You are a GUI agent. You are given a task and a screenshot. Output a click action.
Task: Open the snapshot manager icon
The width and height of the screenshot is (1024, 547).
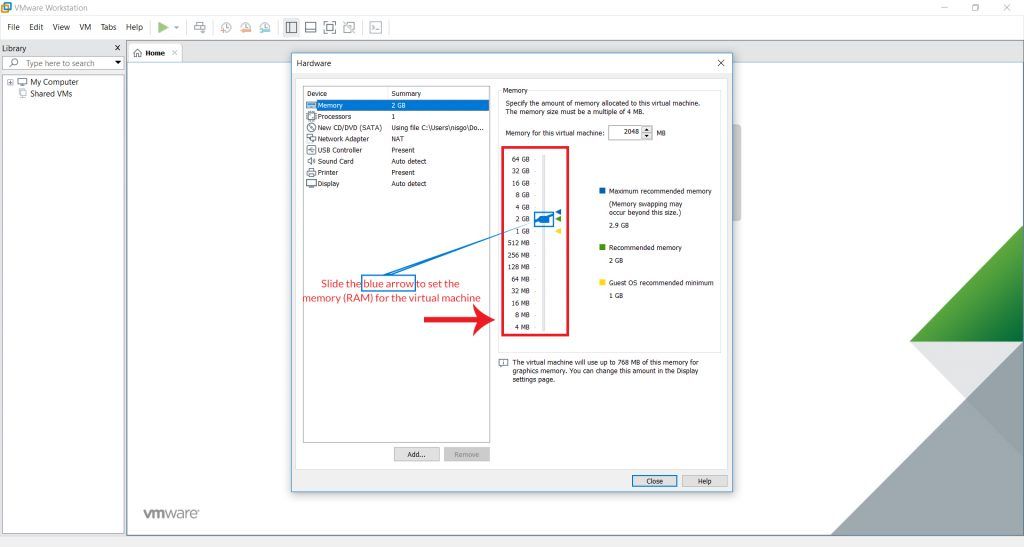264,27
